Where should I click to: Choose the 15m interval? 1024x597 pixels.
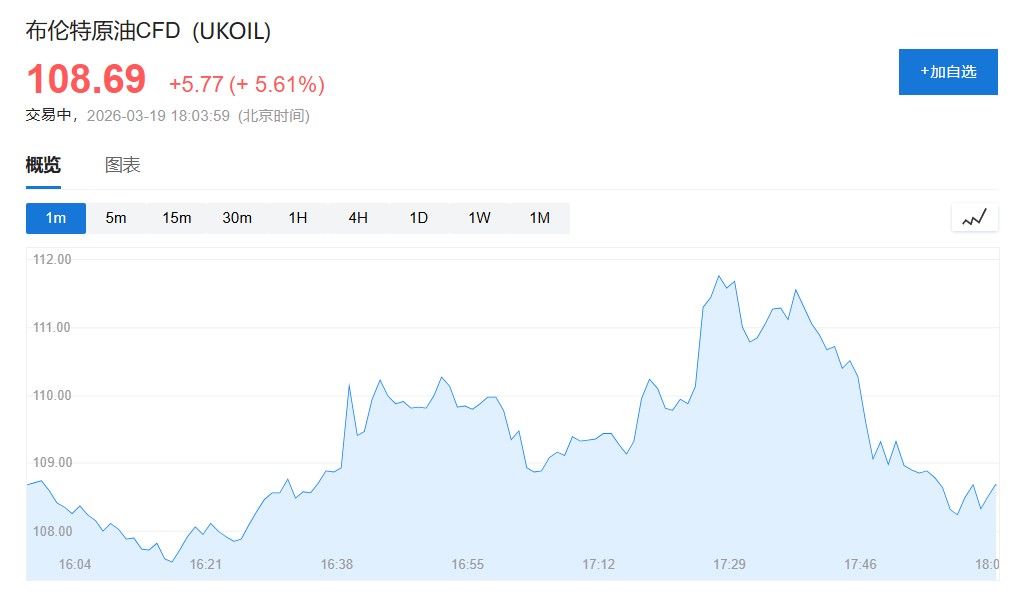coord(177,218)
